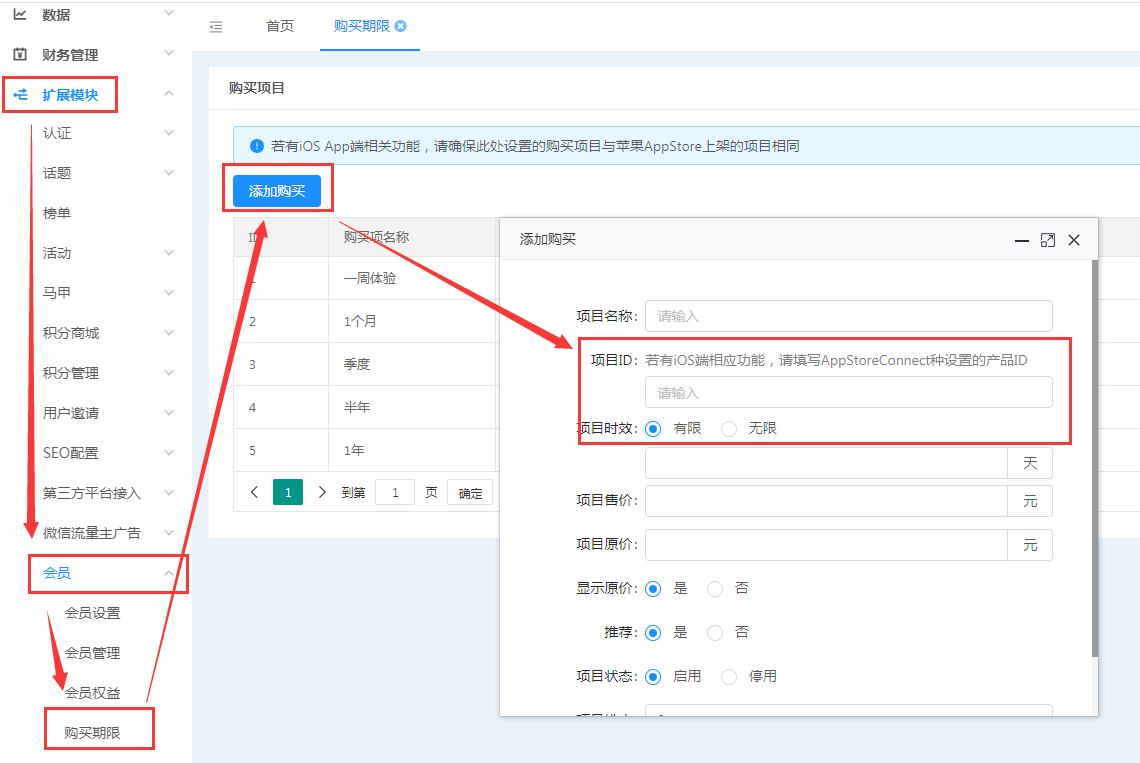This screenshot has height=763, width=1140.
Task: Maximize the 添加购买 dialog
Action: [1048, 240]
